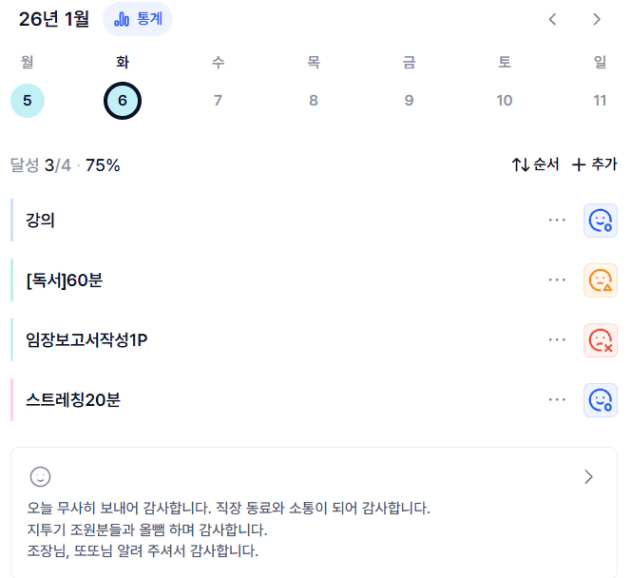Click the orange face icon for [독서]60분
Image resolution: width=631 pixels, height=578 pixels.
click(x=600, y=281)
